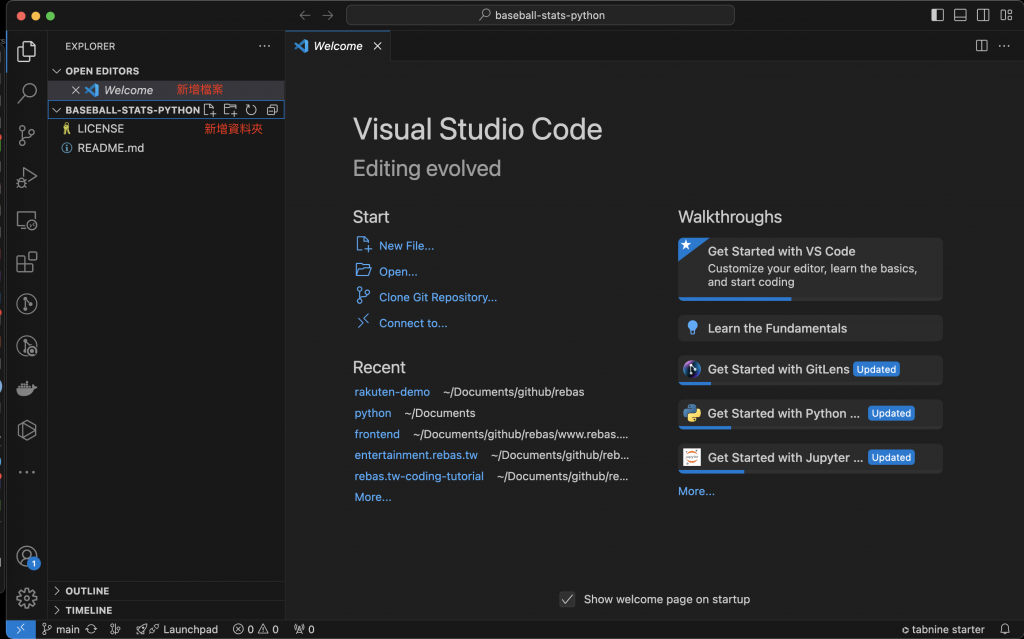Open the Source Control view

[27, 135]
